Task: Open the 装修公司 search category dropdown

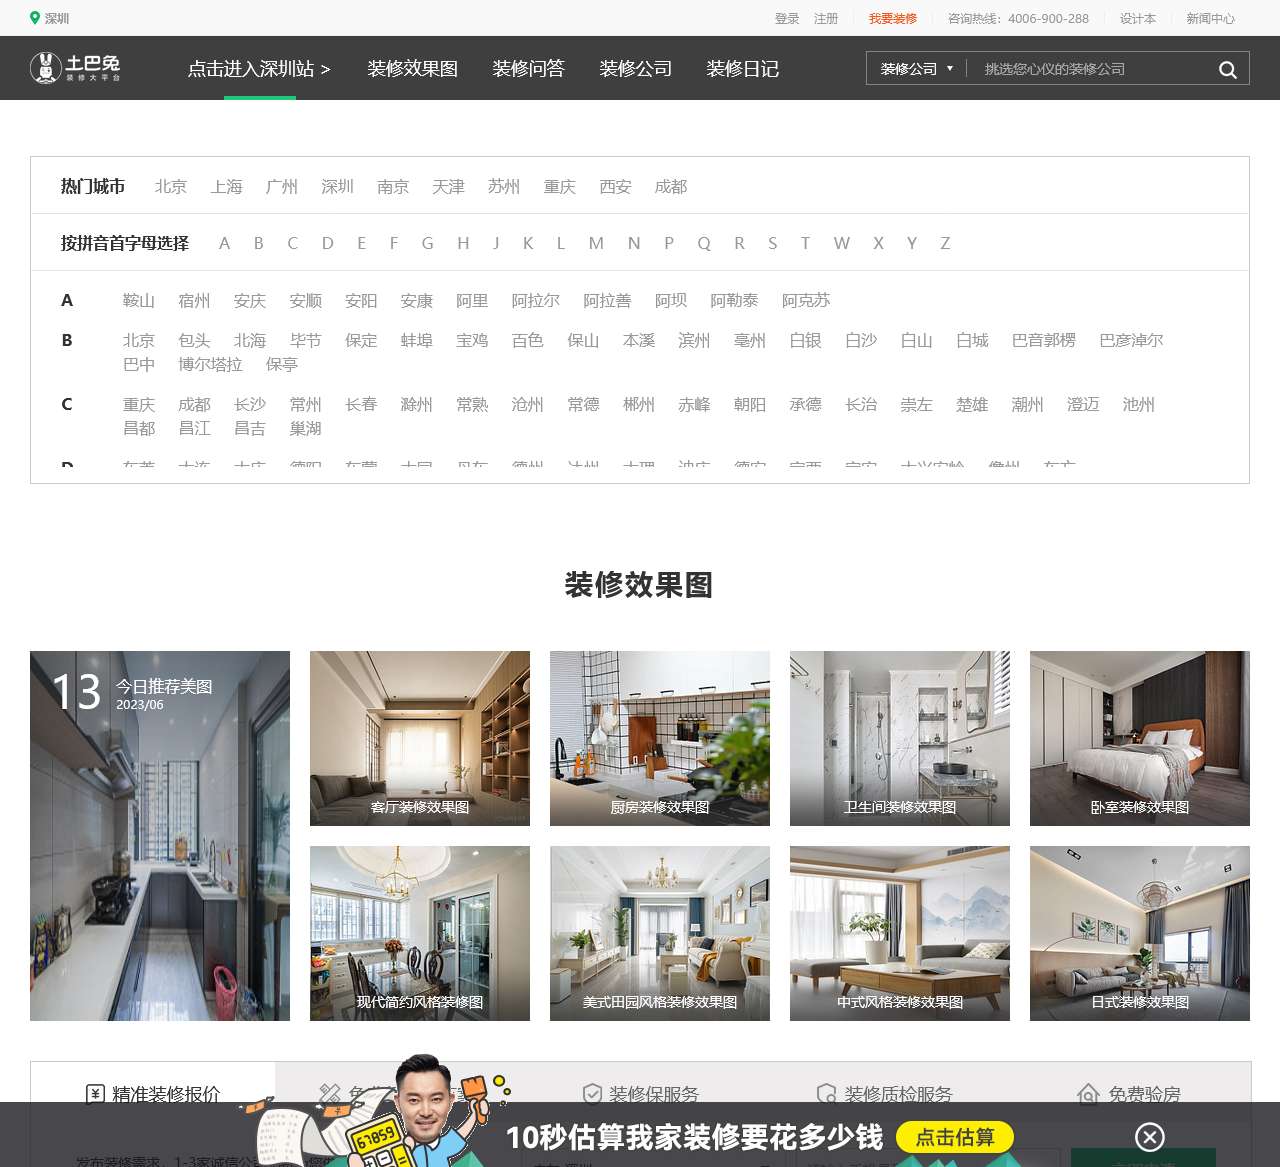Action: click(917, 69)
